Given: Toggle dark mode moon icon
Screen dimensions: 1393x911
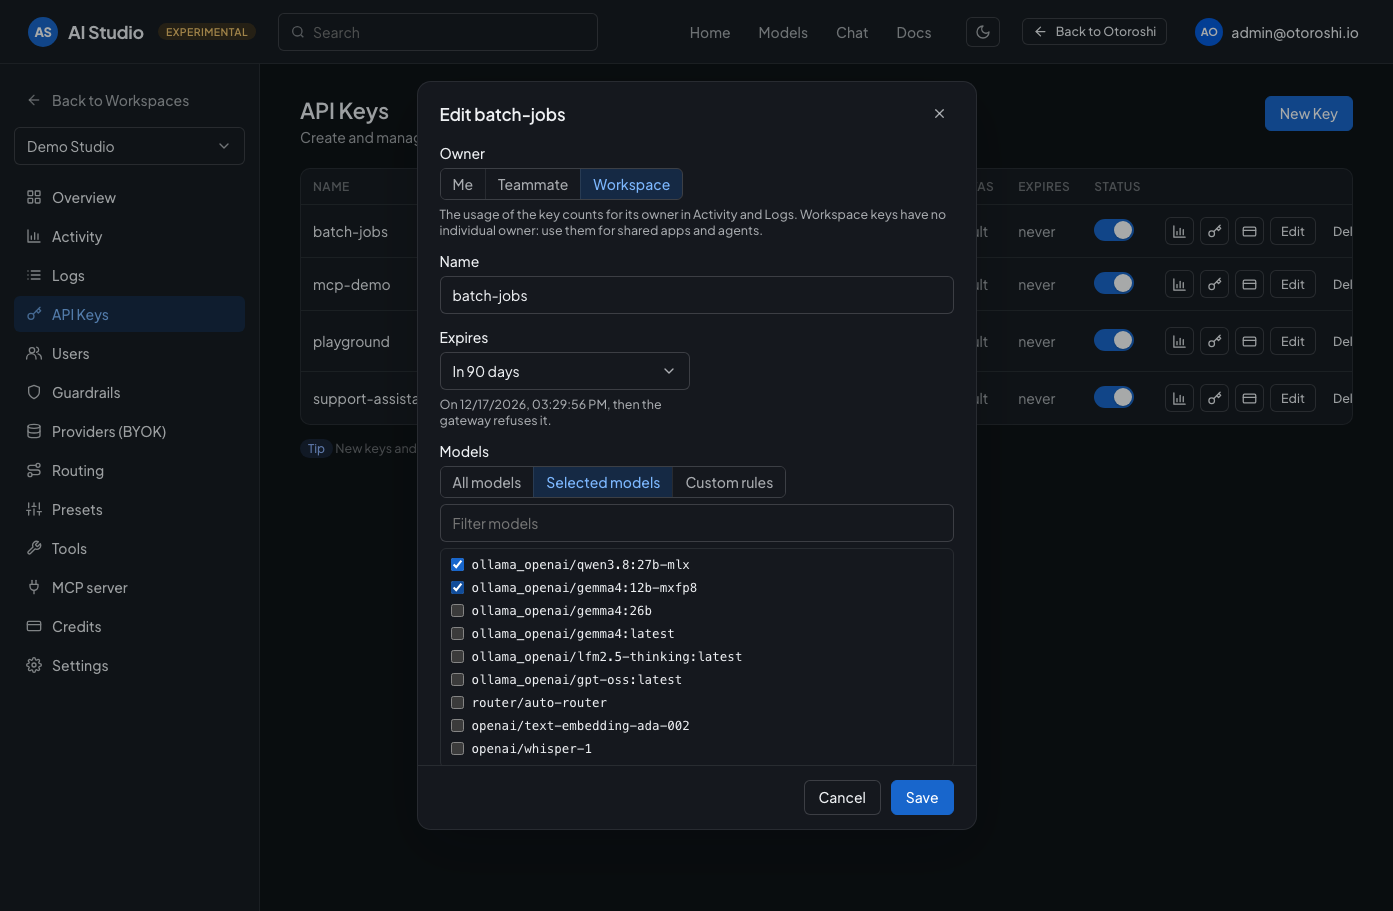Looking at the screenshot, I should [983, 32].
